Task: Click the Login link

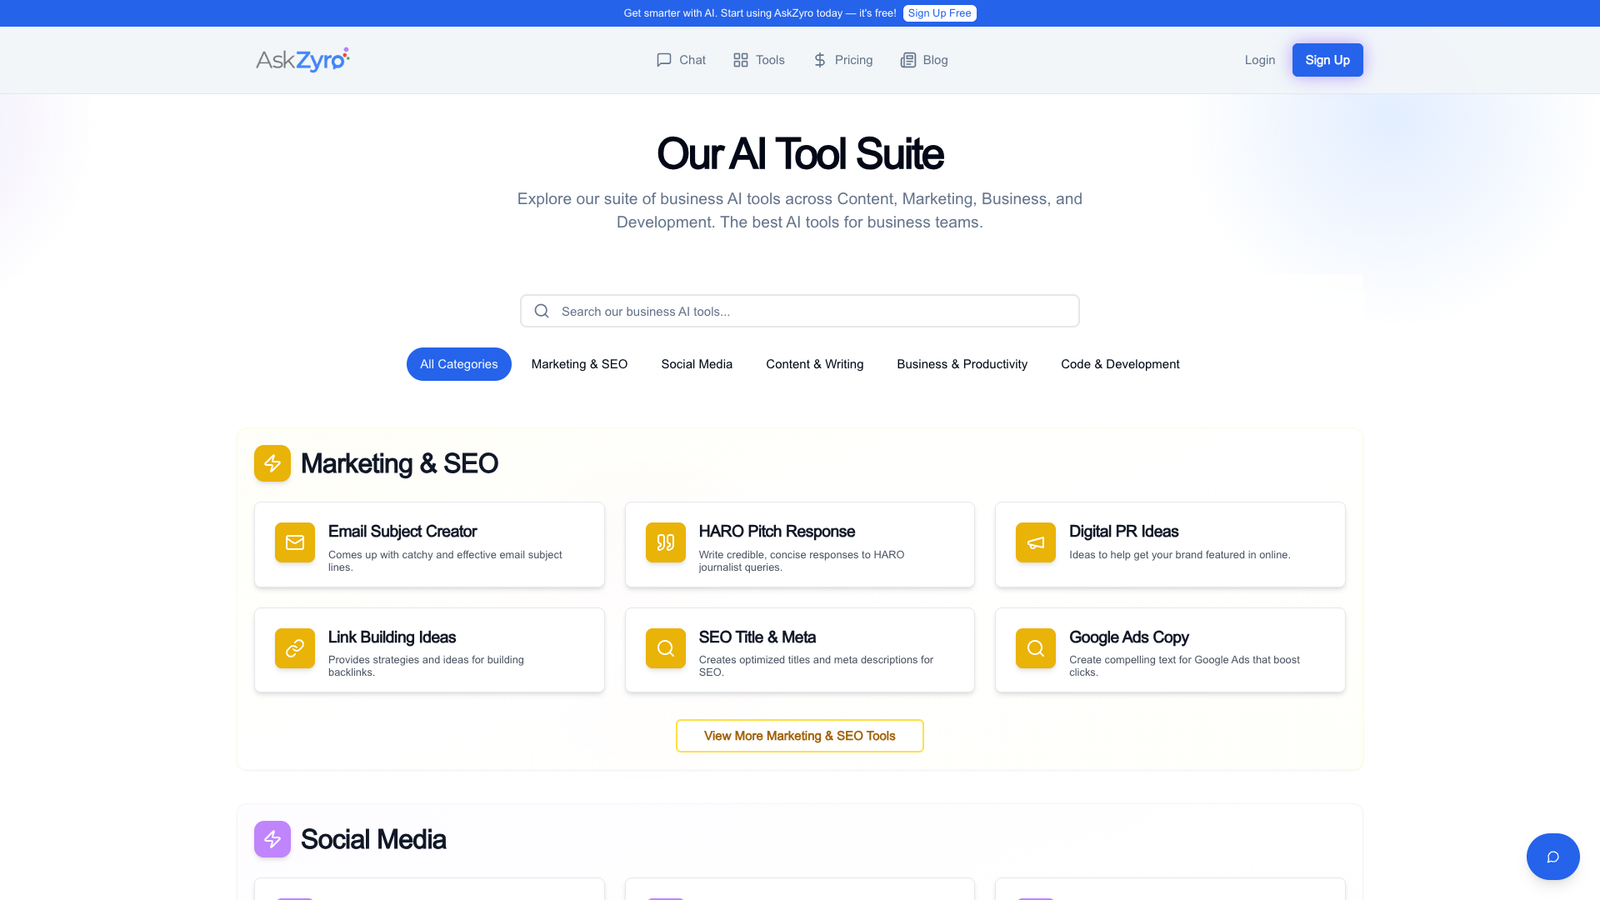Action: click(1260, 60)
